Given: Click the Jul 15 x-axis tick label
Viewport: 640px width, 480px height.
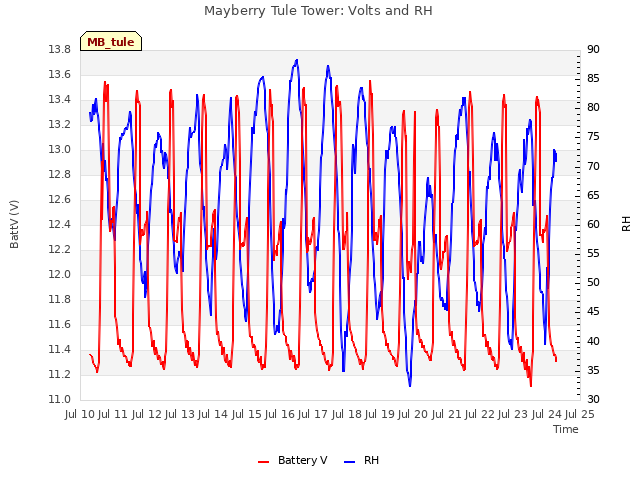Looking at the screenshot, I should point(247,414).
